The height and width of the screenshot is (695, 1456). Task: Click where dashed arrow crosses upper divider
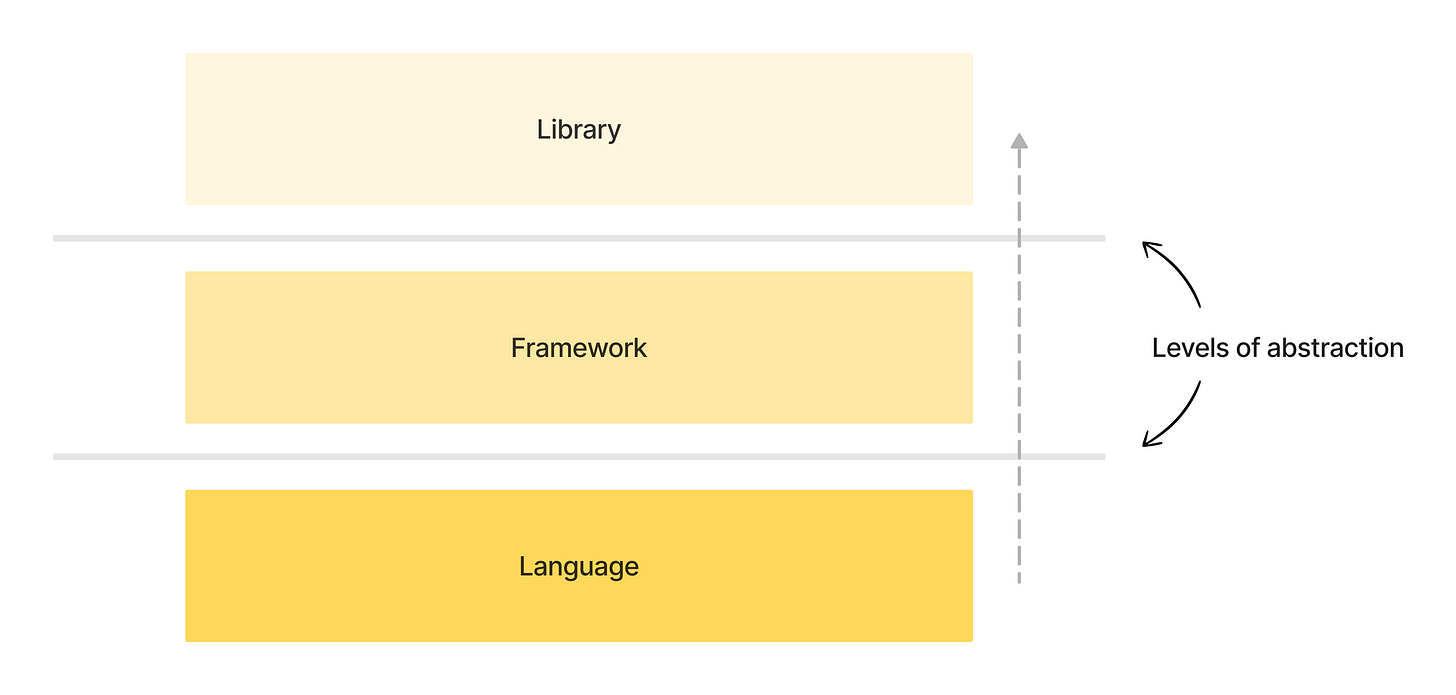click(x=1019, y=238)
